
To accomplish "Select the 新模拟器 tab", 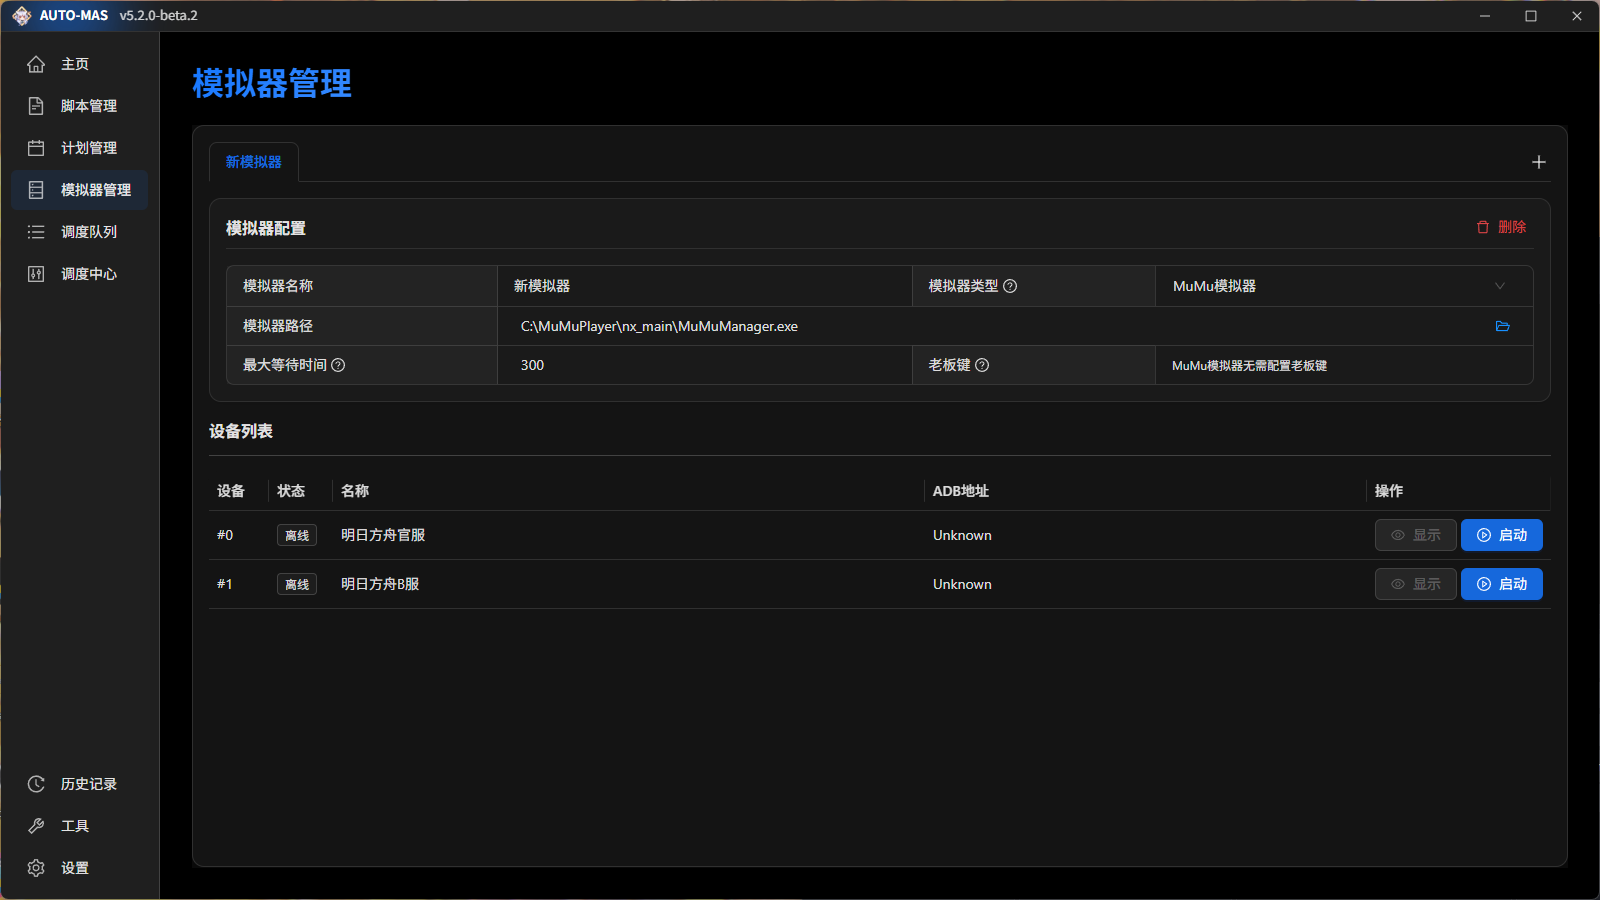I will pyautogui.click(x=254, y=162).
